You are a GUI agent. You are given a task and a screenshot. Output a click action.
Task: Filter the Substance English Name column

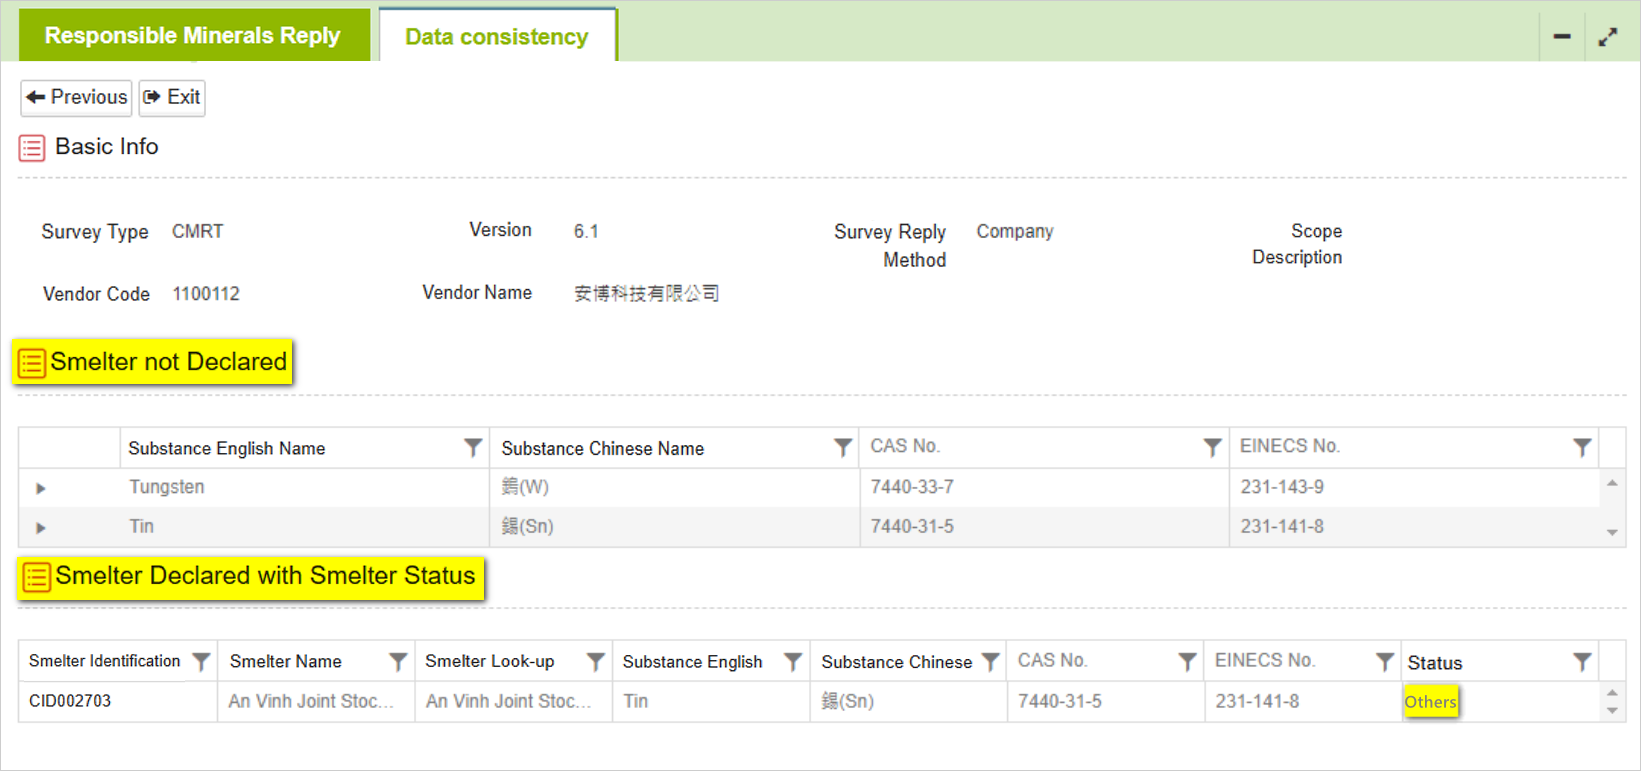473,448
